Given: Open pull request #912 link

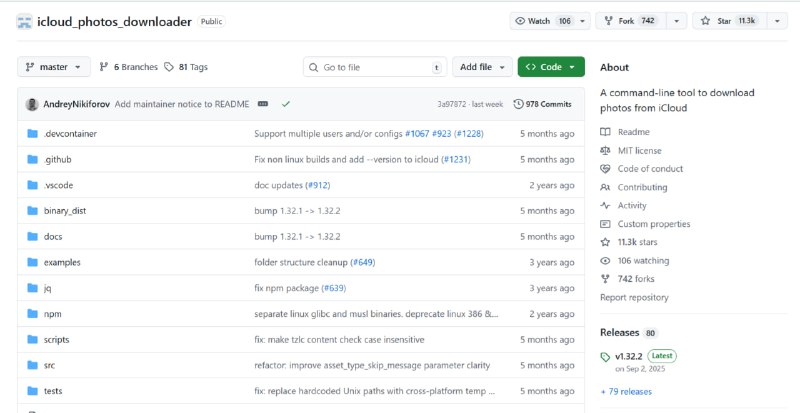Looking at the screenshot, I should pyautogui.click(x=318, y=185).
